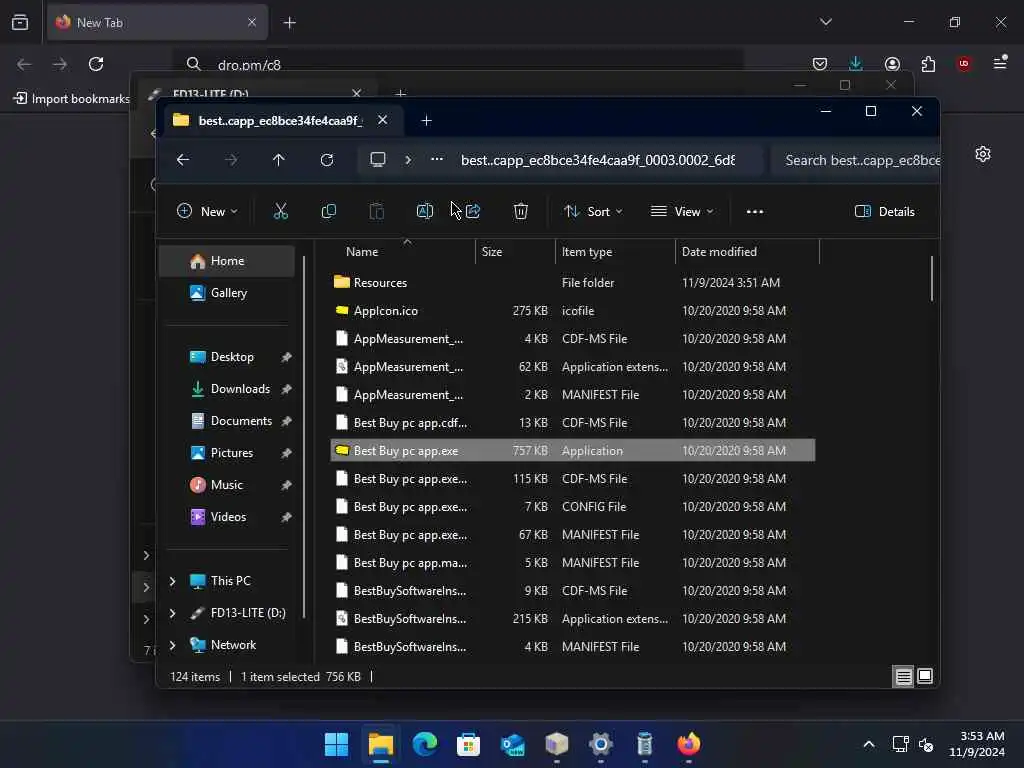1024x768 pixels.
Task: Click the This PC monitor icon in address bar
Action: [x=377, y=159]
